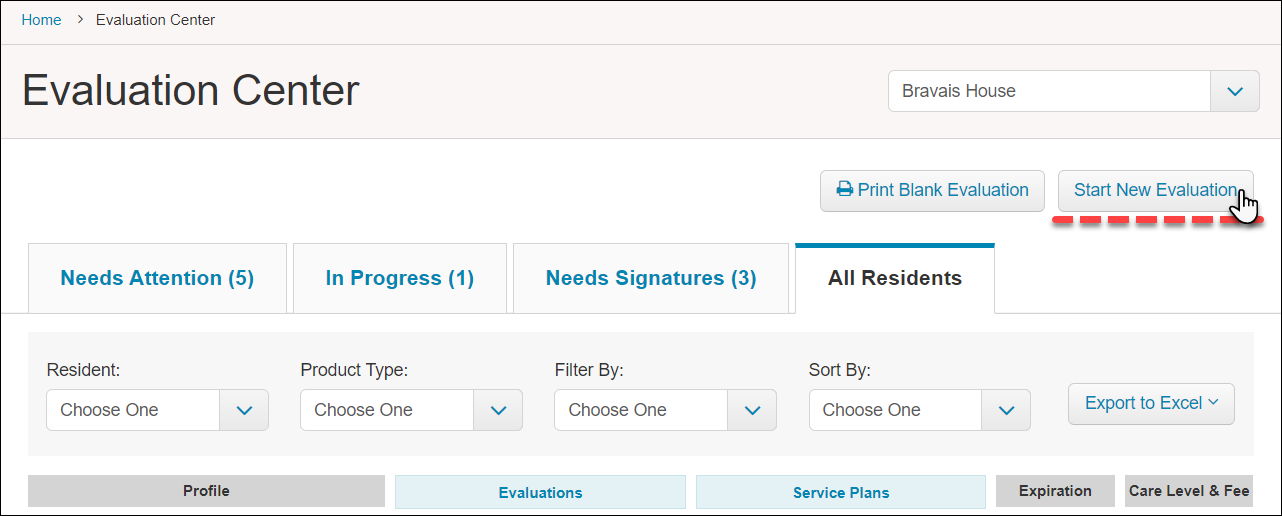The image size is (1282, 516).
Task: Click the Resident Choose One field
Action: 133,410
